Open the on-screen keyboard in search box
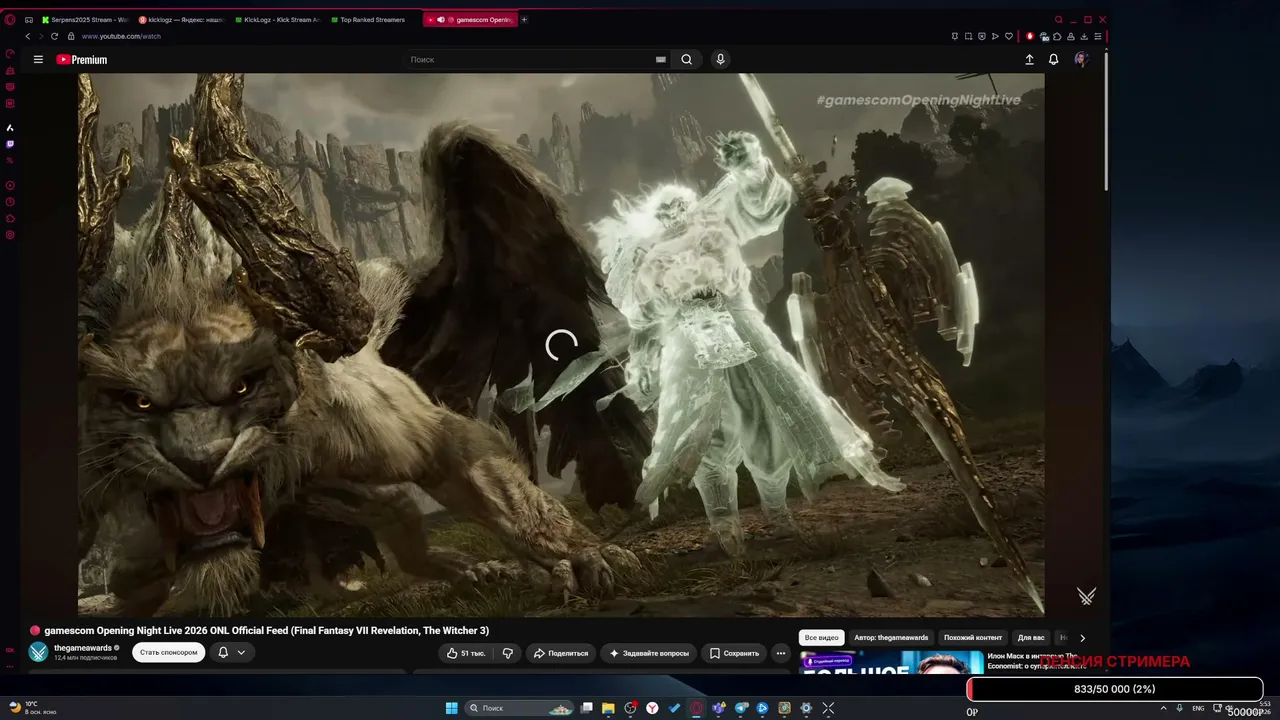 660,60
